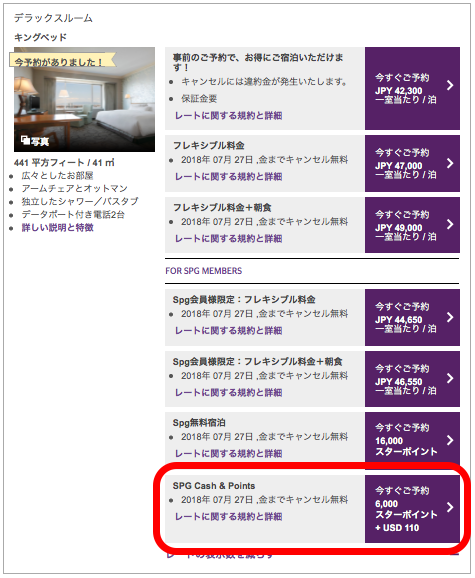Book 6,000 Starpoints + USD 110 rate
The image size is (475, 578).
[412, 509]
